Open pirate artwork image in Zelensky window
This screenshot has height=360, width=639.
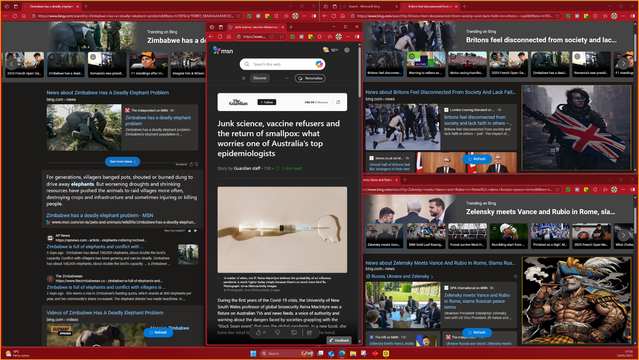coord(577,300)
